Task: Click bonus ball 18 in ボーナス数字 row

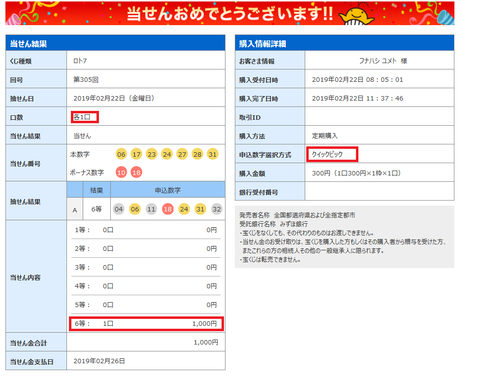Action: coord(136,172)
